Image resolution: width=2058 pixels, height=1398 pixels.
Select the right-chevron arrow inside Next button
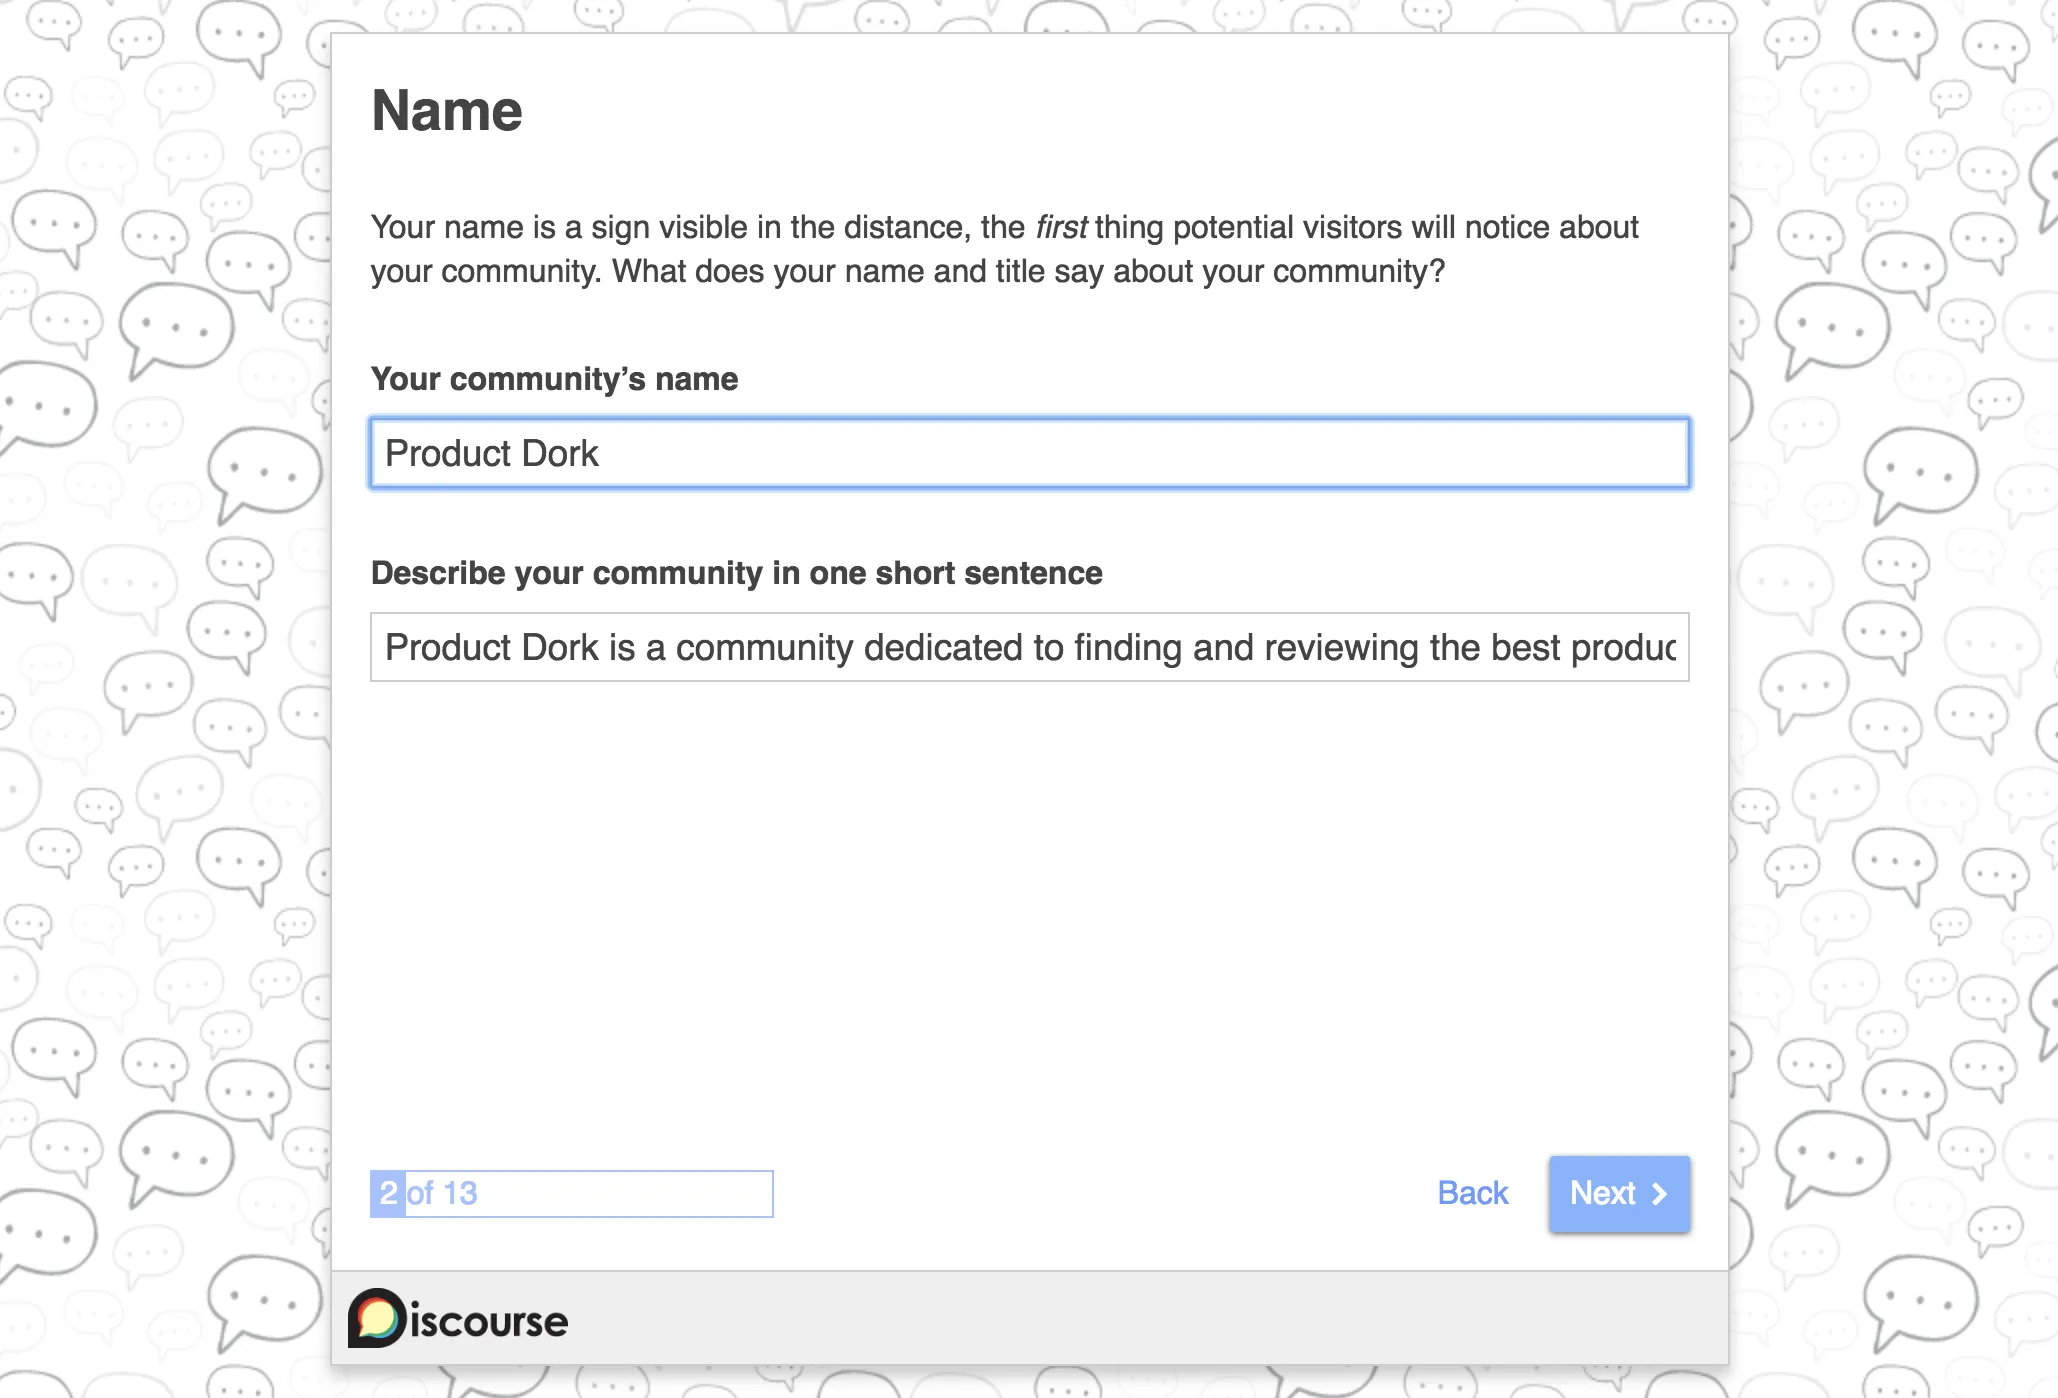point(1660,1193)
